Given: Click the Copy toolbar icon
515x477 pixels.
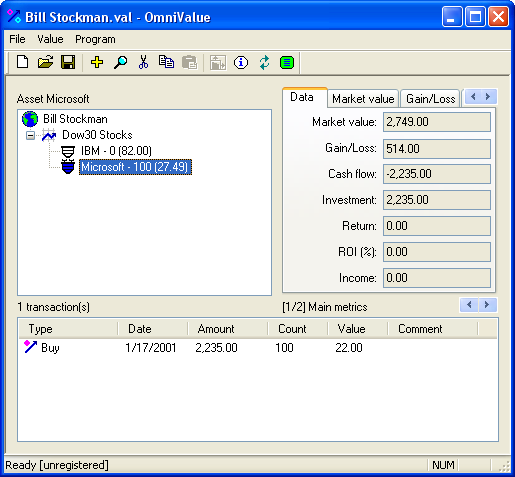Looking at the screenshot, I should 166,62.
